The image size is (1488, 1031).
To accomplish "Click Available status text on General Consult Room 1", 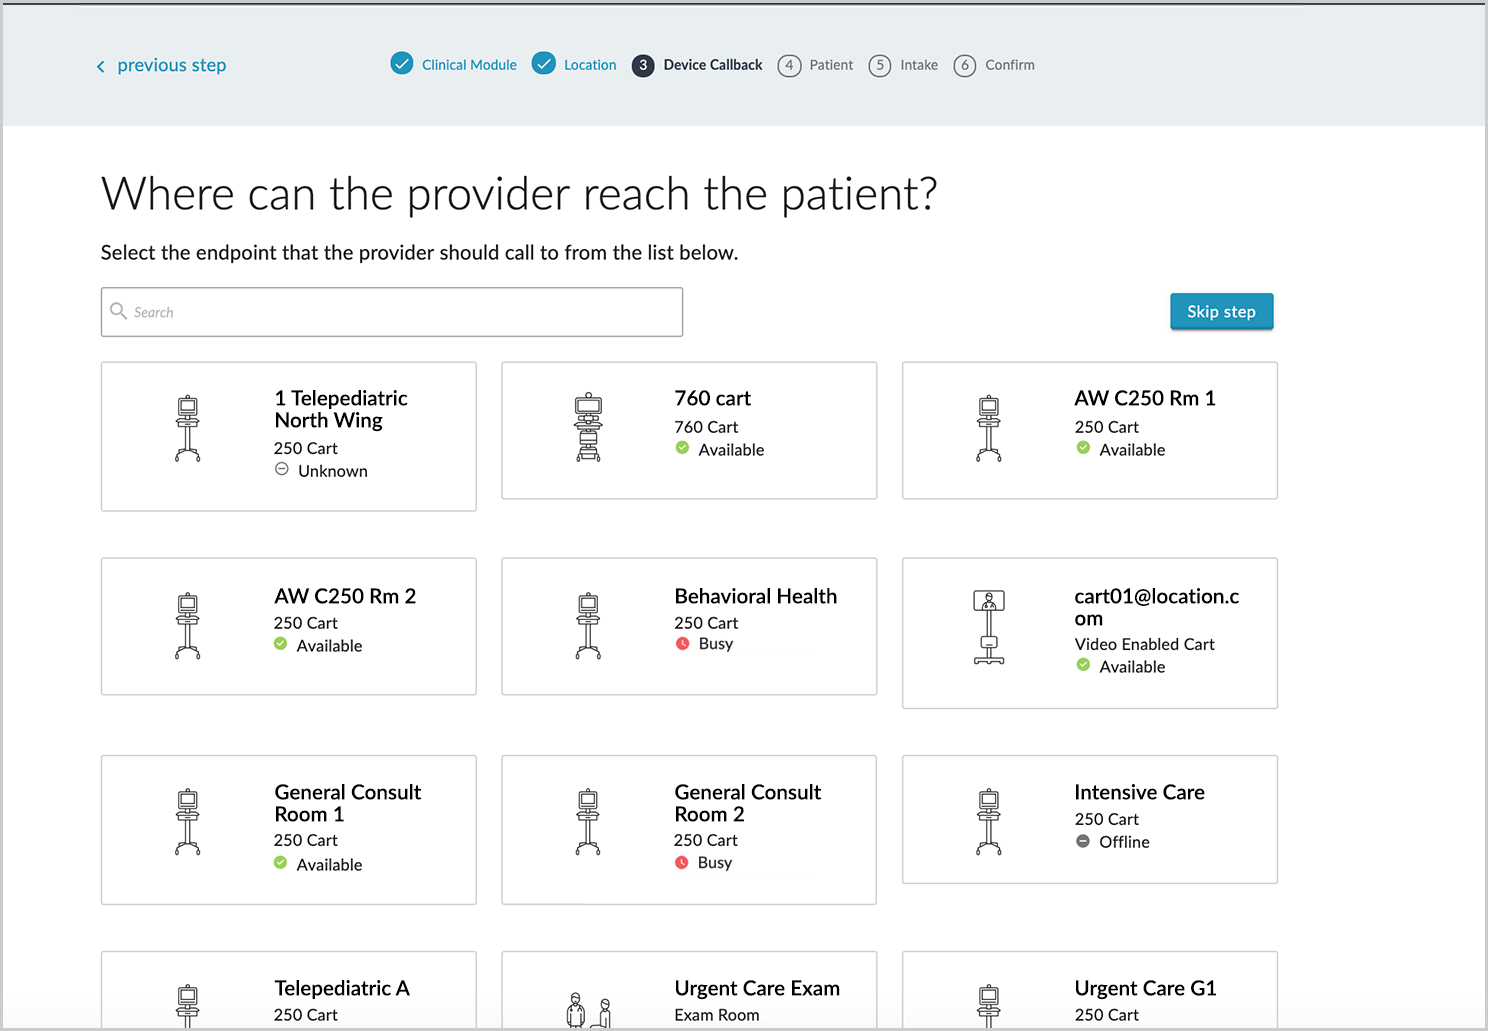I will 329,865.
